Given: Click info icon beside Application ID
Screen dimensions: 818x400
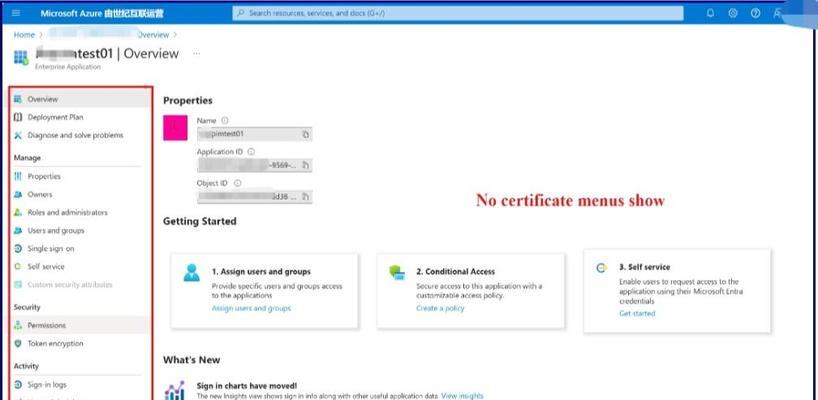Looking at the screenshot, I should click(251, 152).
